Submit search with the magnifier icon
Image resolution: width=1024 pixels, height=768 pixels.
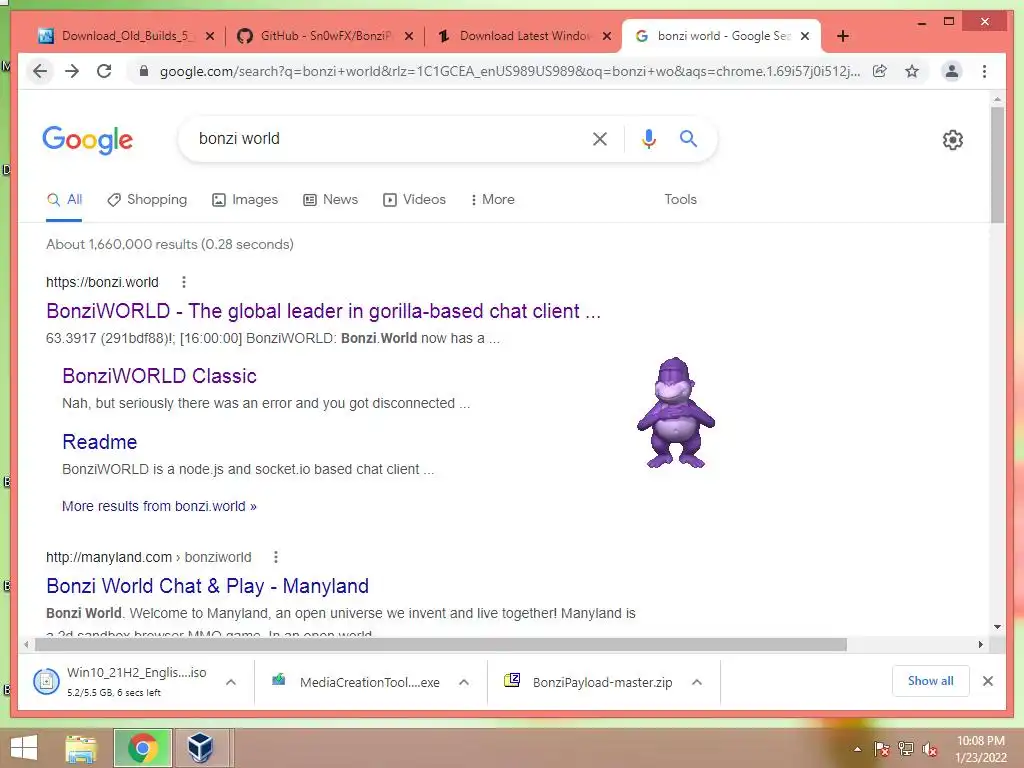[x=688, y=138]
